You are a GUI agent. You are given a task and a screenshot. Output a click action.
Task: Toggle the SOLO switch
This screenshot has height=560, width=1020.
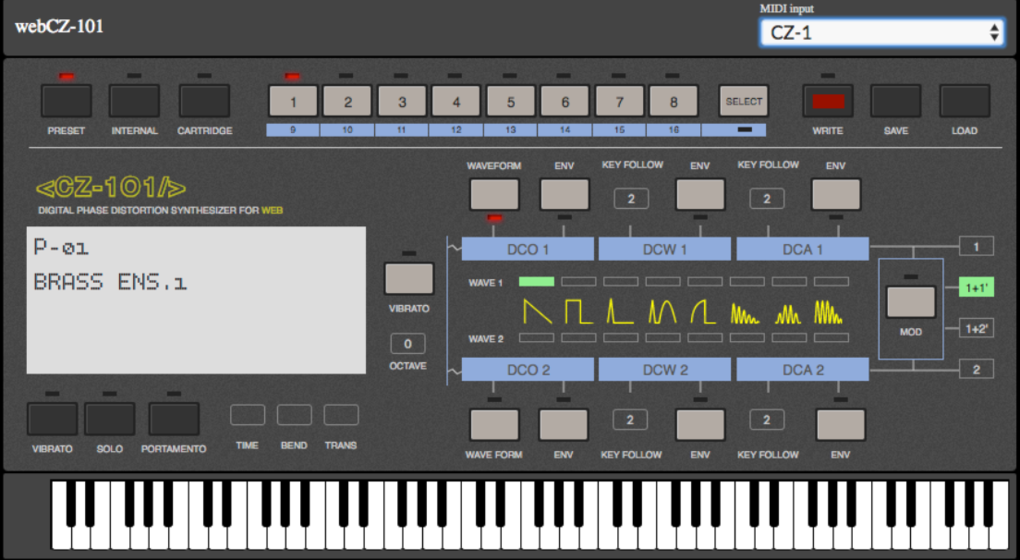pyautogui.click(x=109, y=419)
